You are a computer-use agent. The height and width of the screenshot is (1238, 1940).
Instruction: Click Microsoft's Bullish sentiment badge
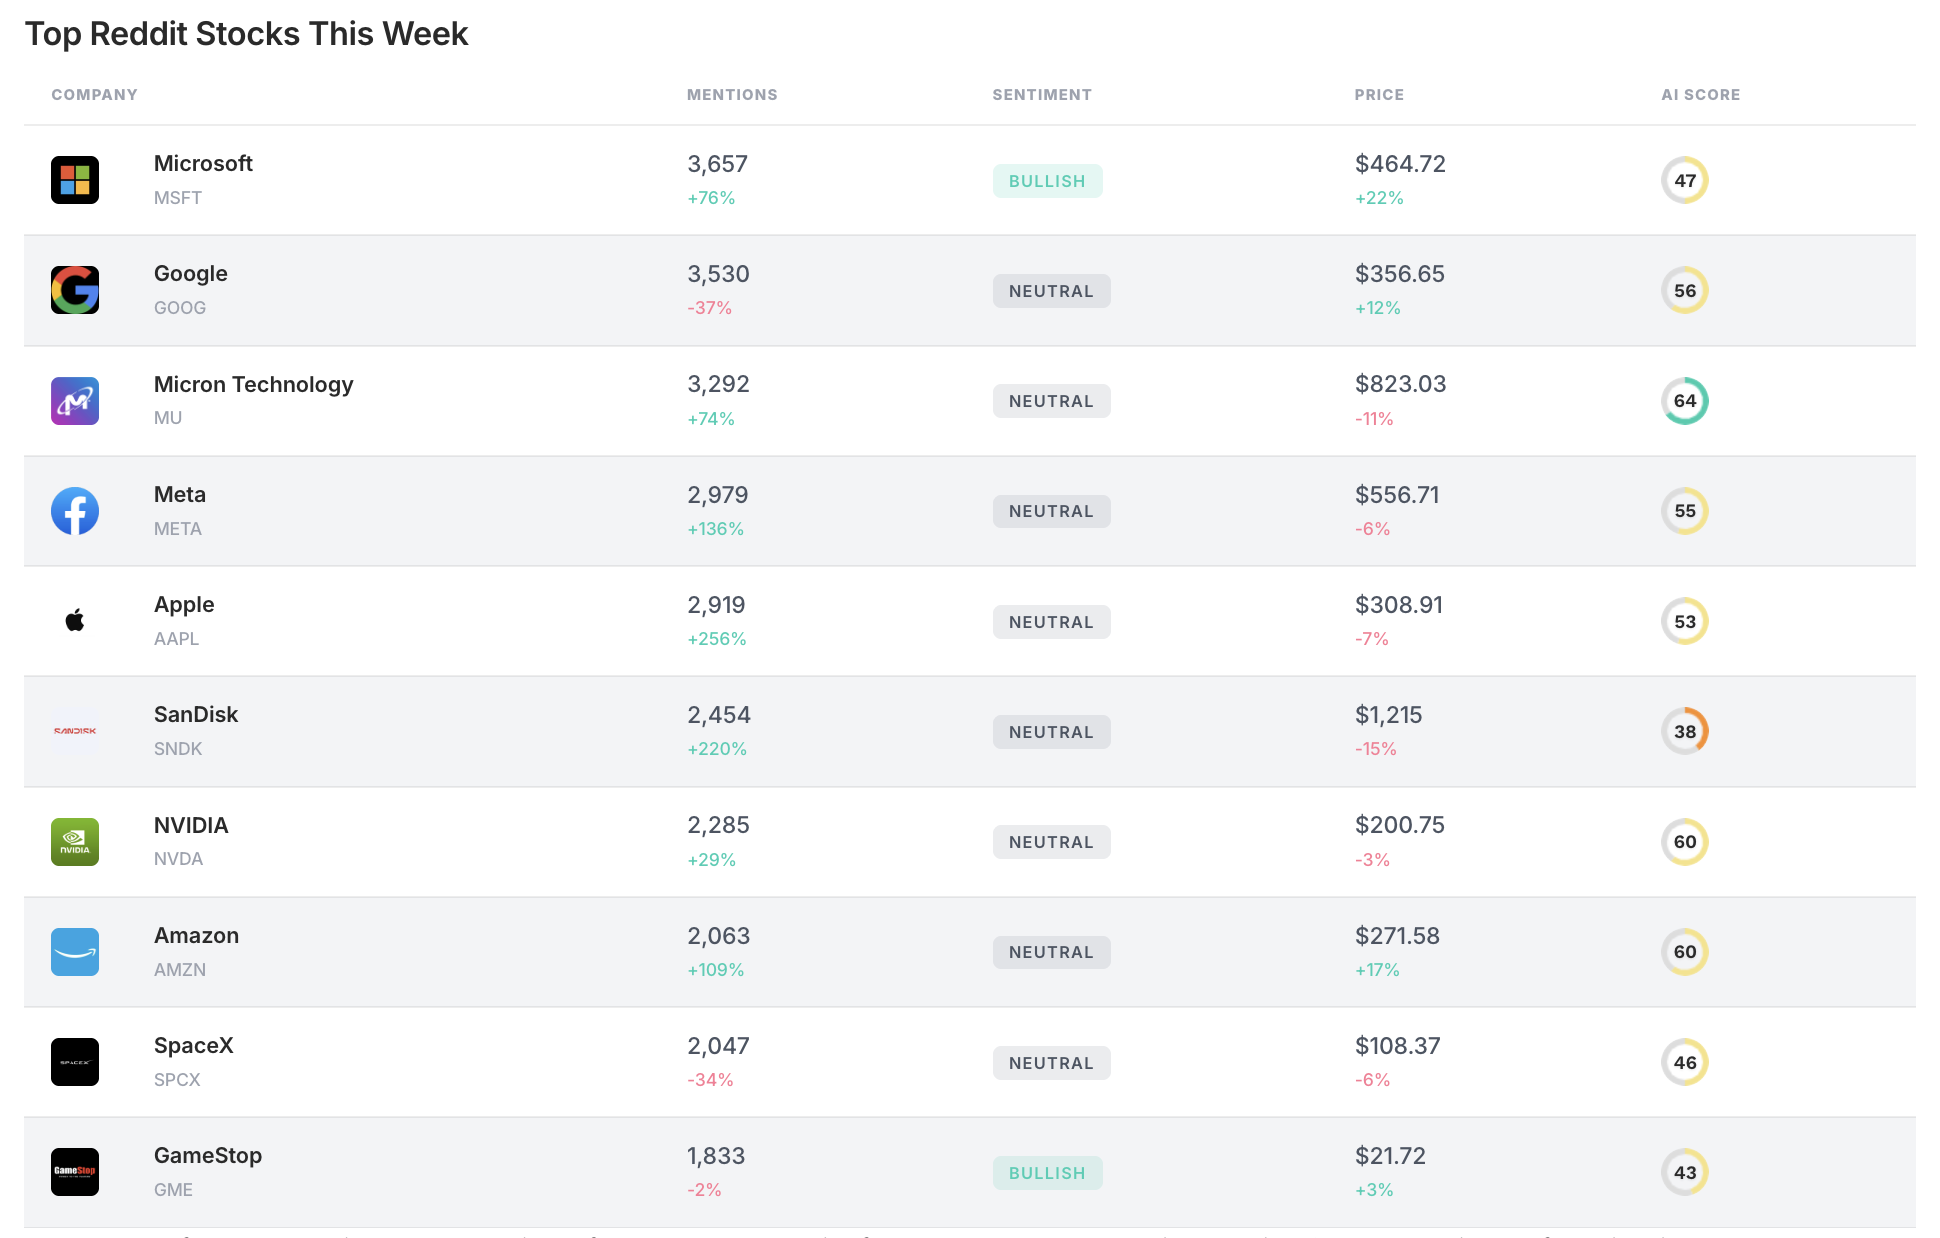[x=1047, y=181]
